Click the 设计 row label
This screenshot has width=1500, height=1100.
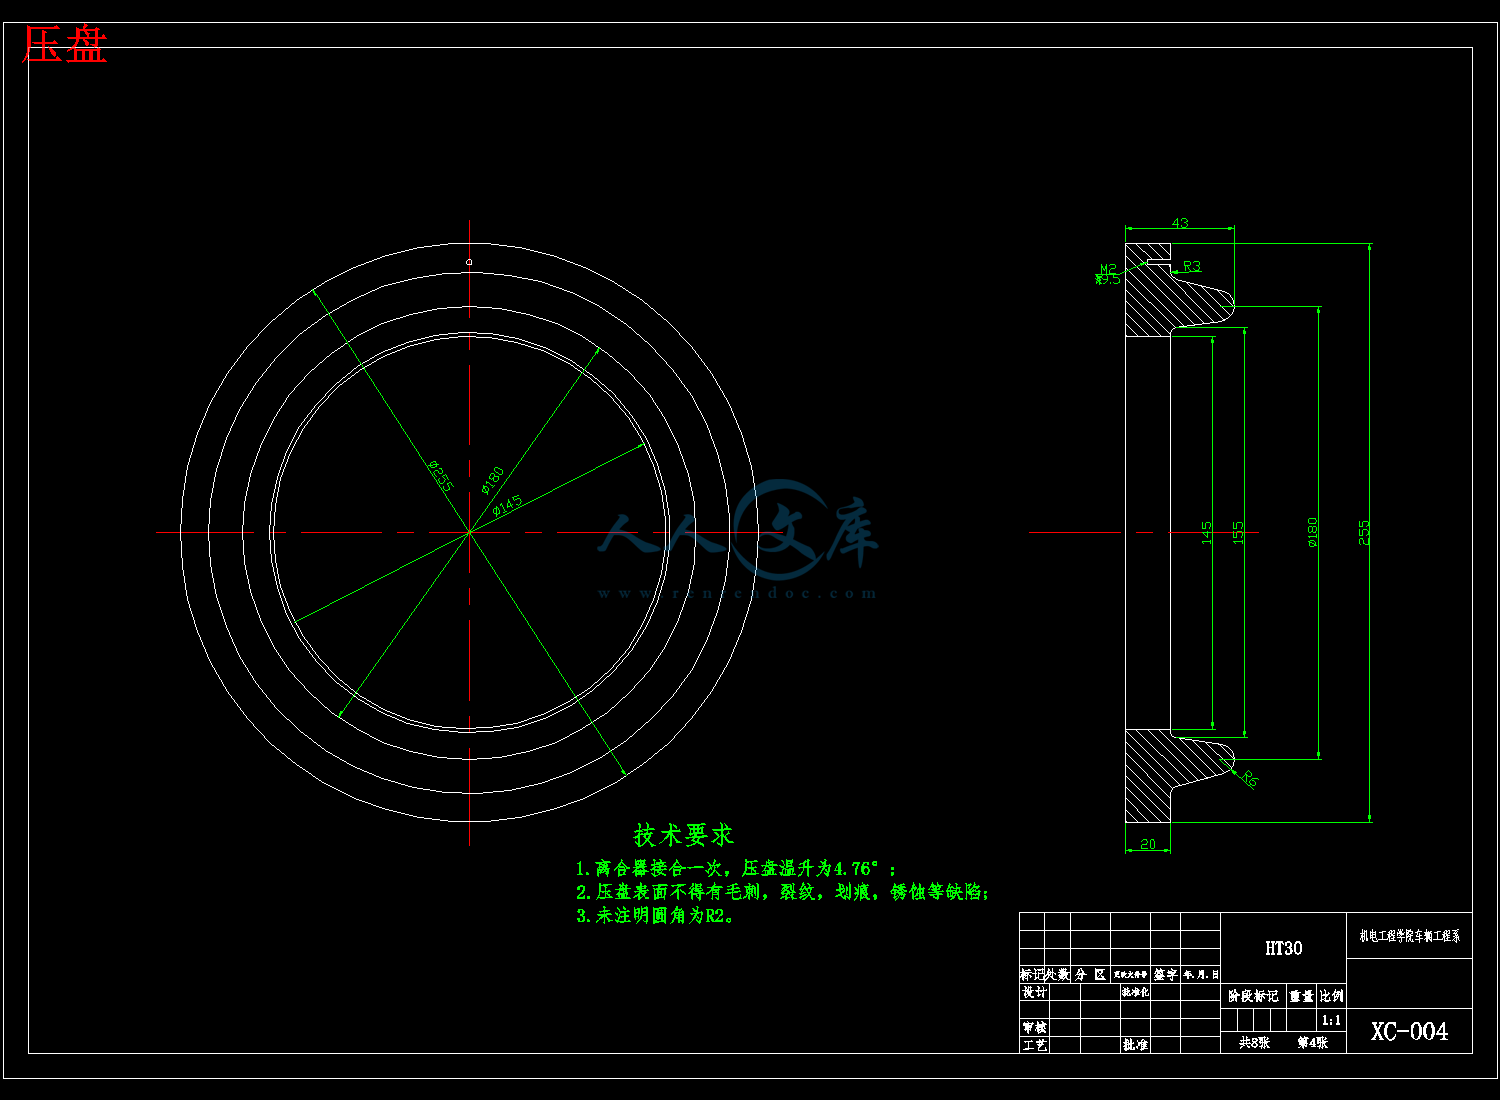pos(1034,992)
